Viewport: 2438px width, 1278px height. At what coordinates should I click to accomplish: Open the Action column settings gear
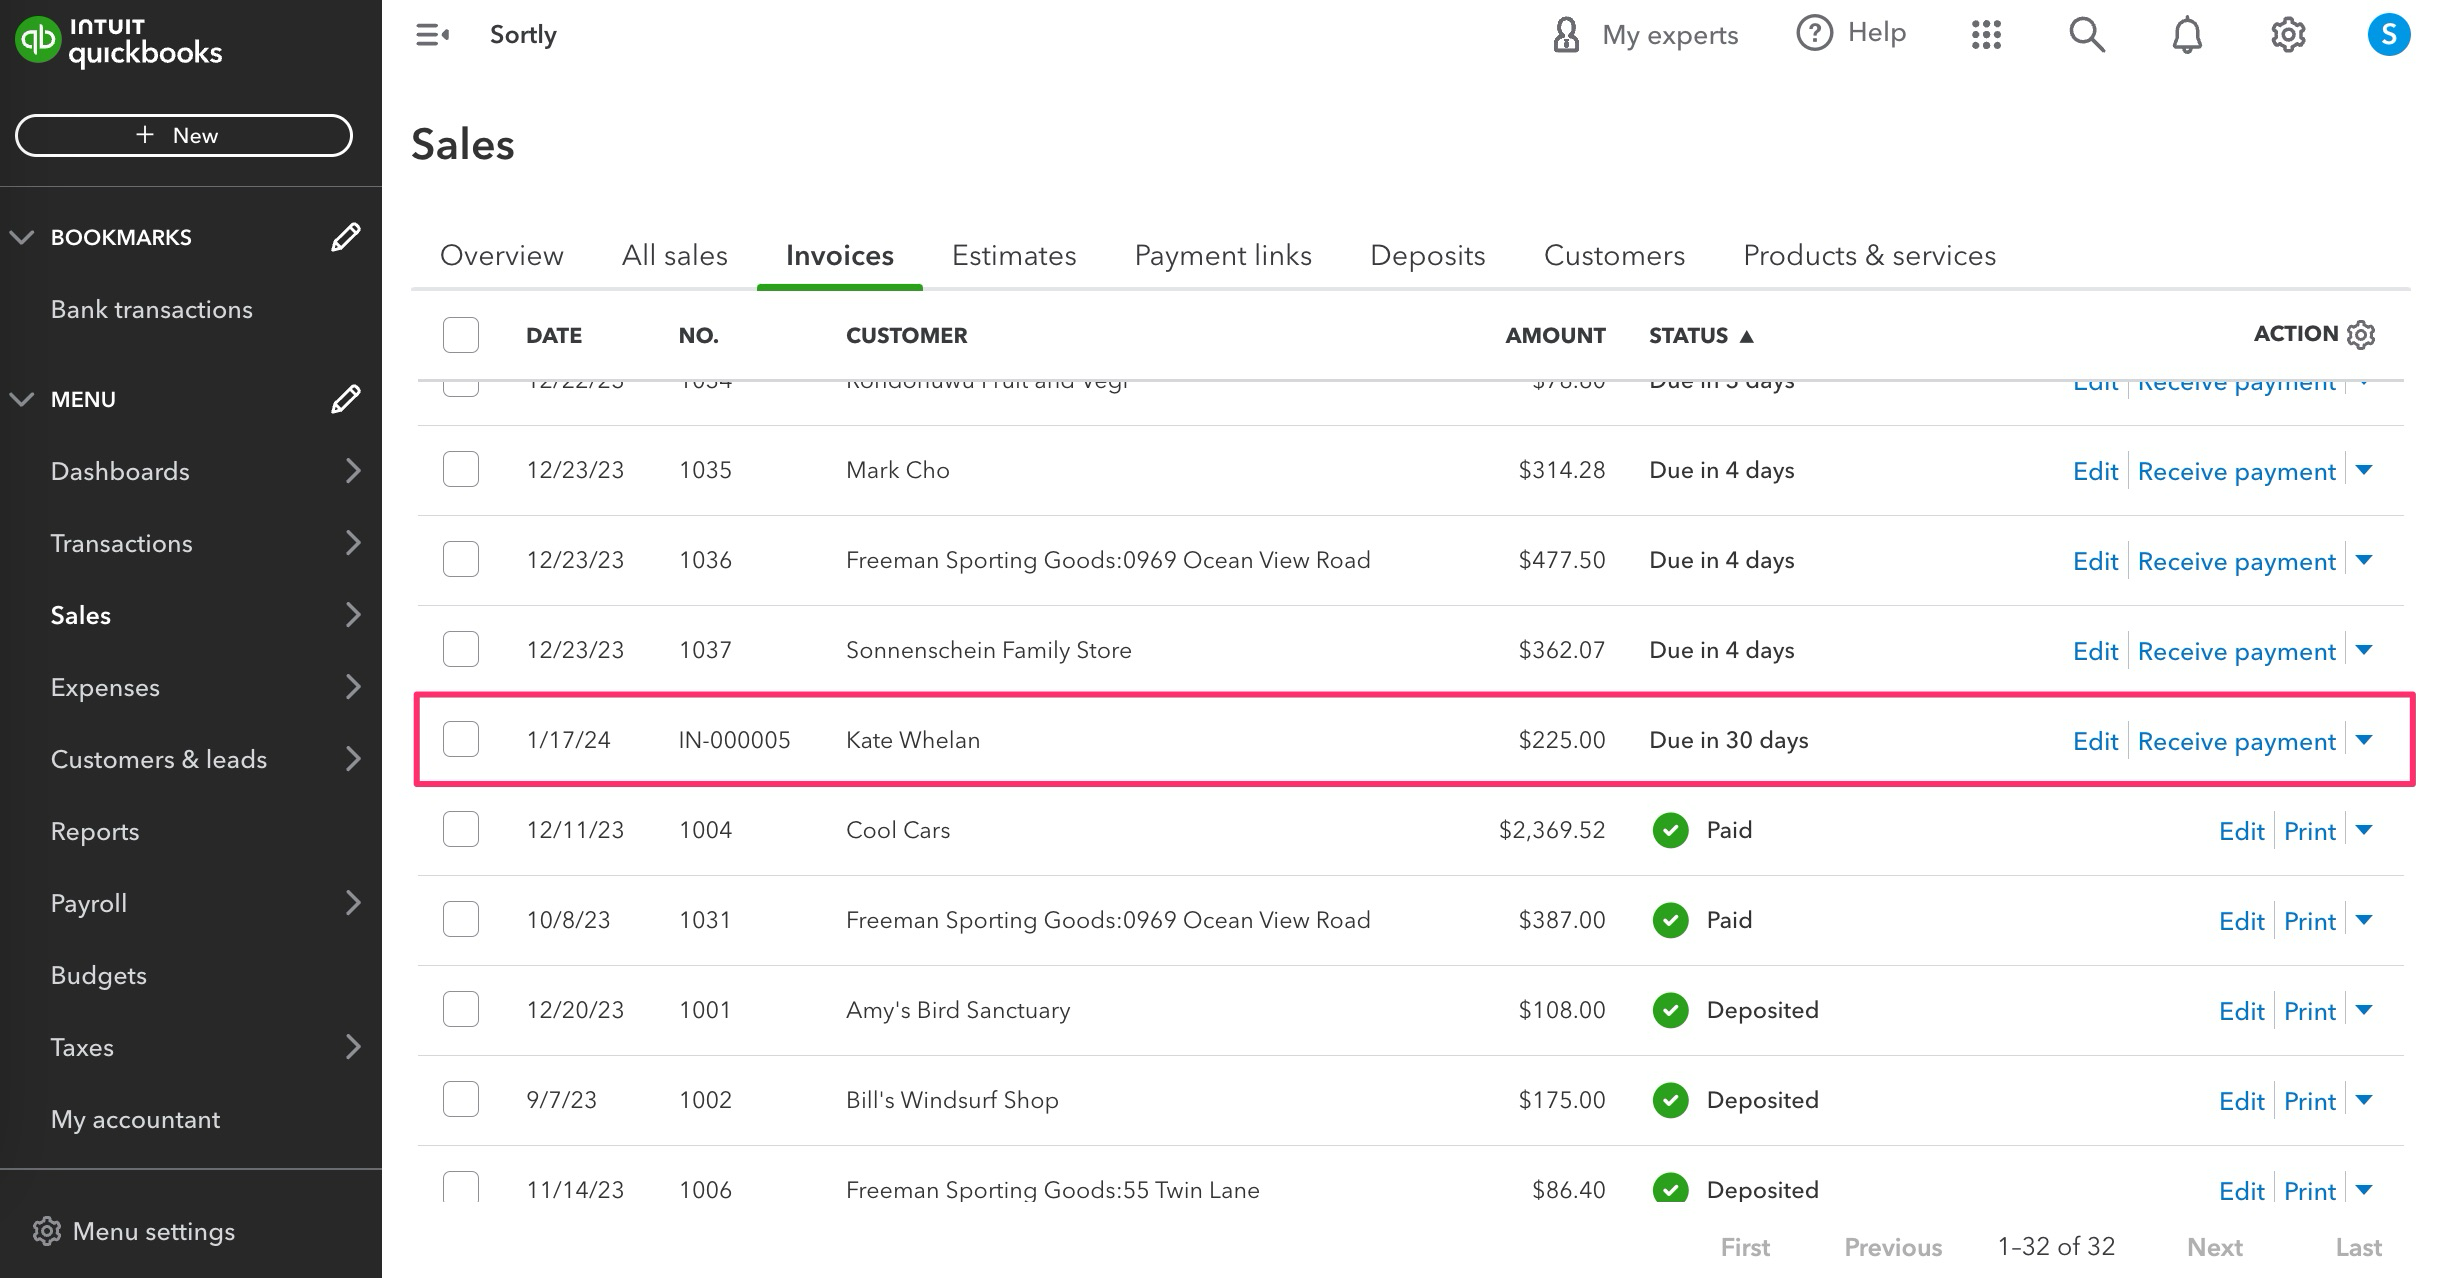coord(2361,334)
